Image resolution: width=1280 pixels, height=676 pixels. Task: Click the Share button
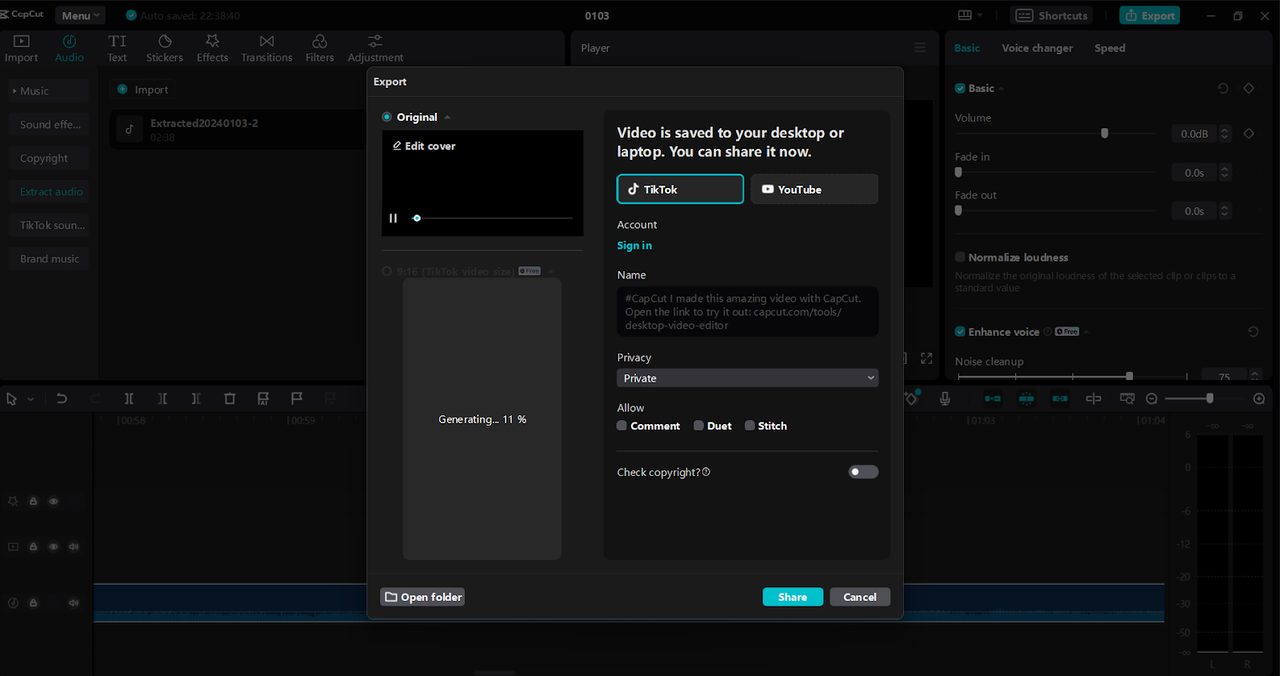tap(793, 597)
